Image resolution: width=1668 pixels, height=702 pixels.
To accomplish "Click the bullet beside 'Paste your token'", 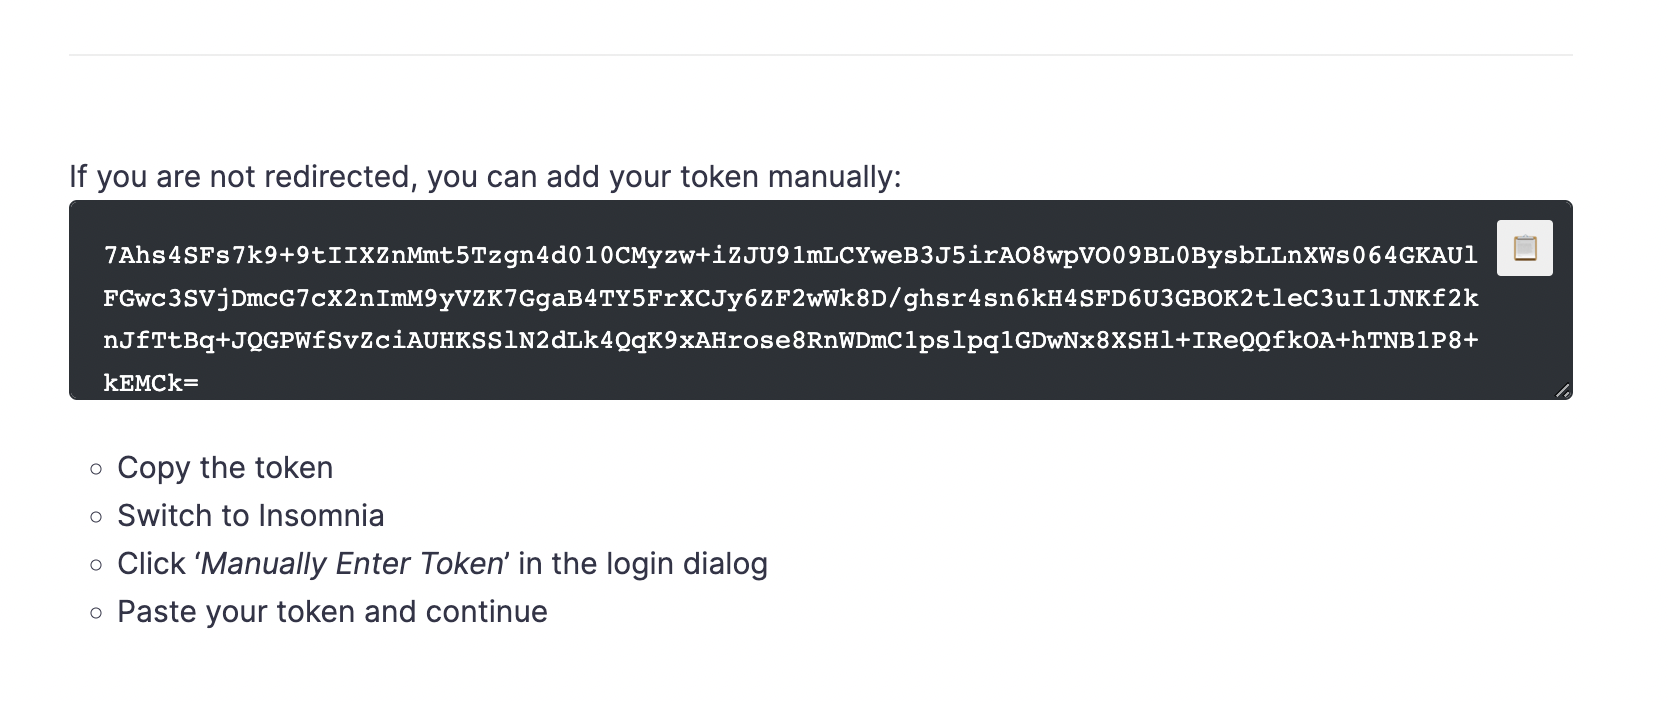I will tap(96, 612).
